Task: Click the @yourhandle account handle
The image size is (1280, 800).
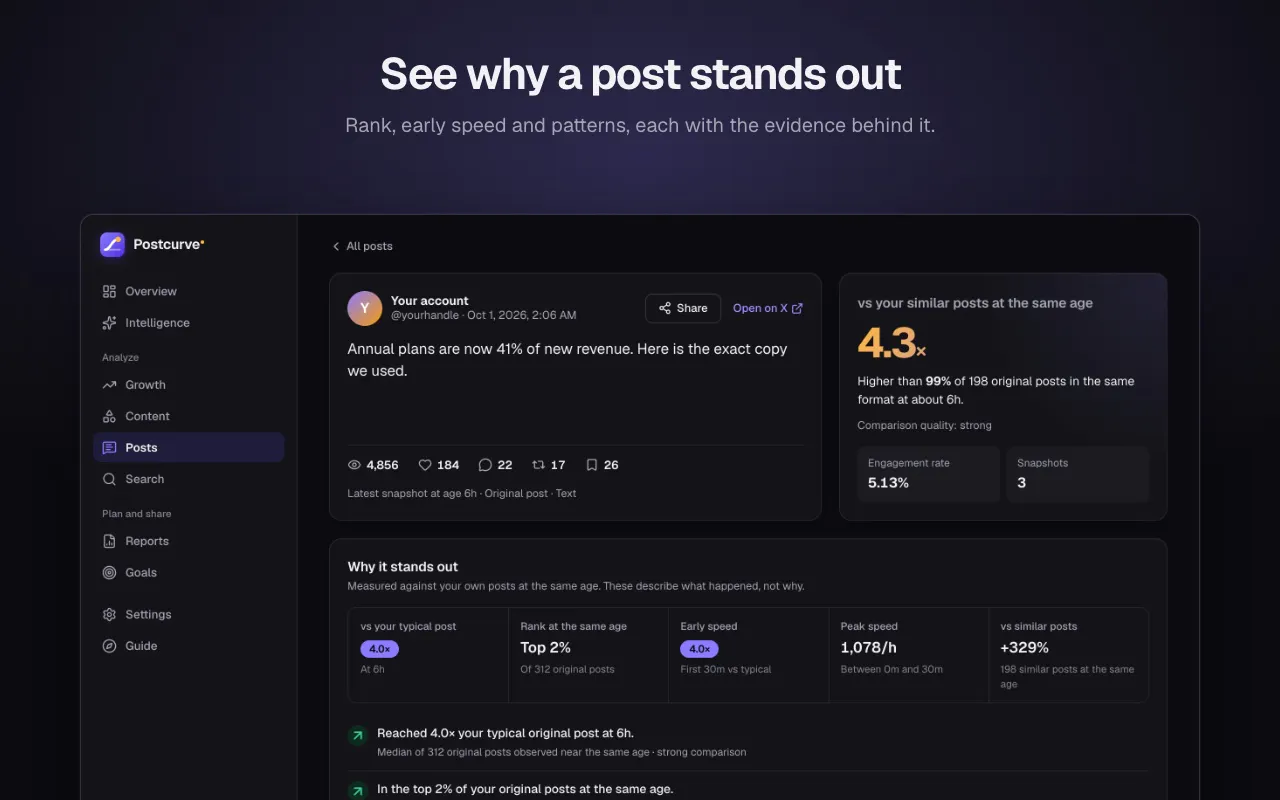Action: (x=424, y=315)
